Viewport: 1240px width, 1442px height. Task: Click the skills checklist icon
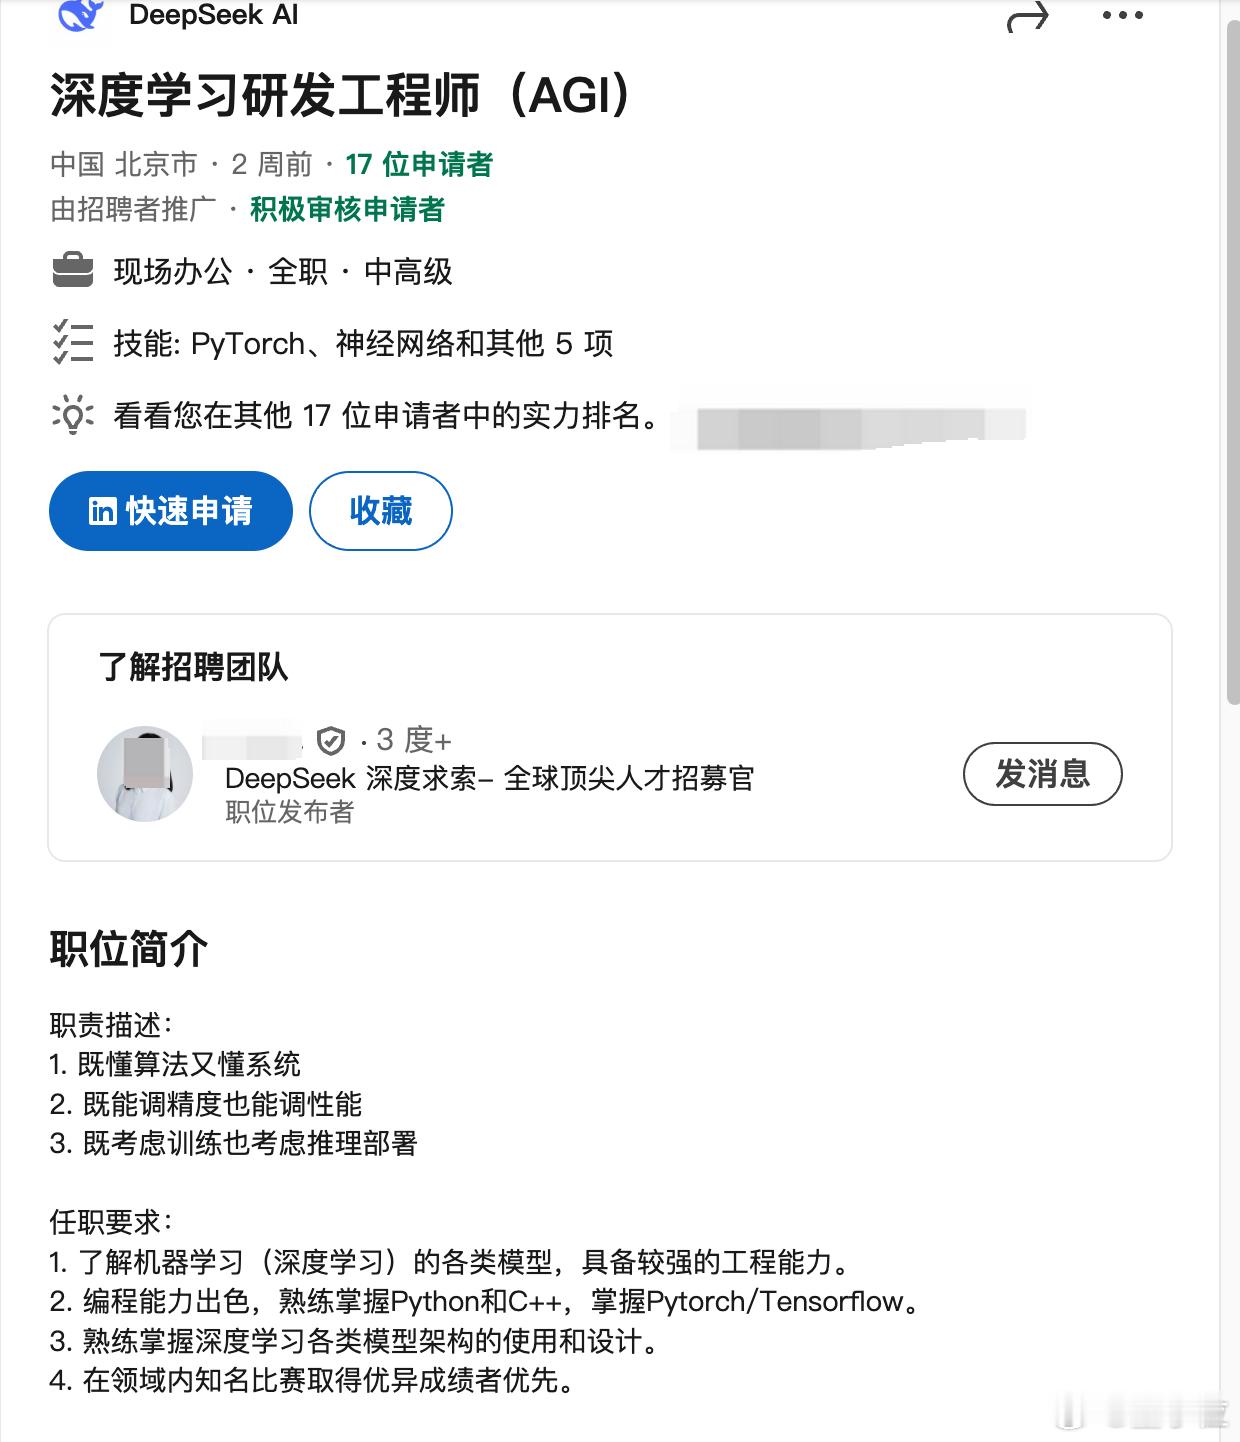coord(72,342)
